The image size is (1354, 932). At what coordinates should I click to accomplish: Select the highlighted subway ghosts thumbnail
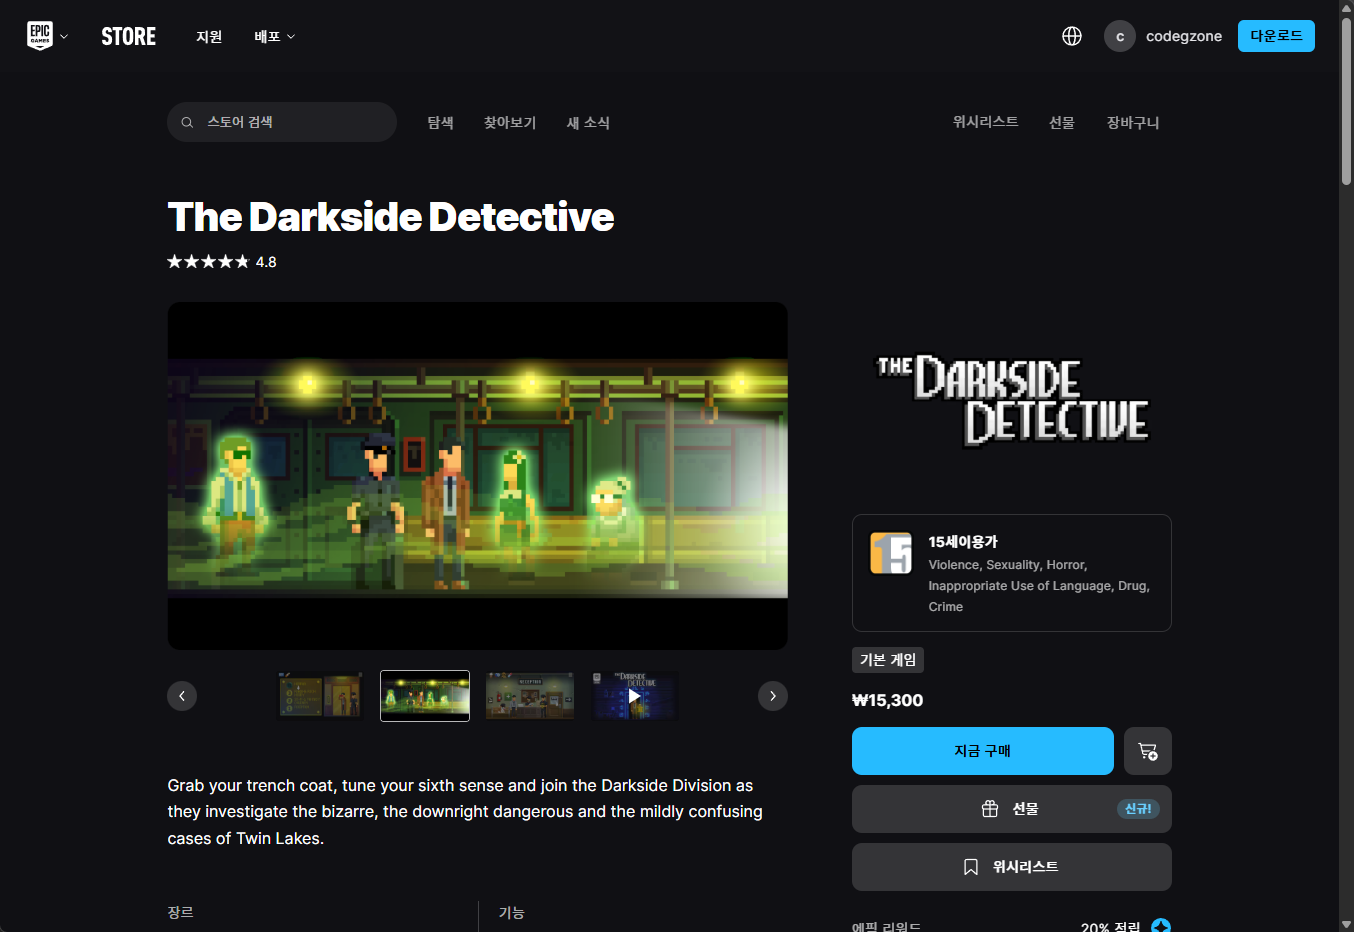click(425, 696)
